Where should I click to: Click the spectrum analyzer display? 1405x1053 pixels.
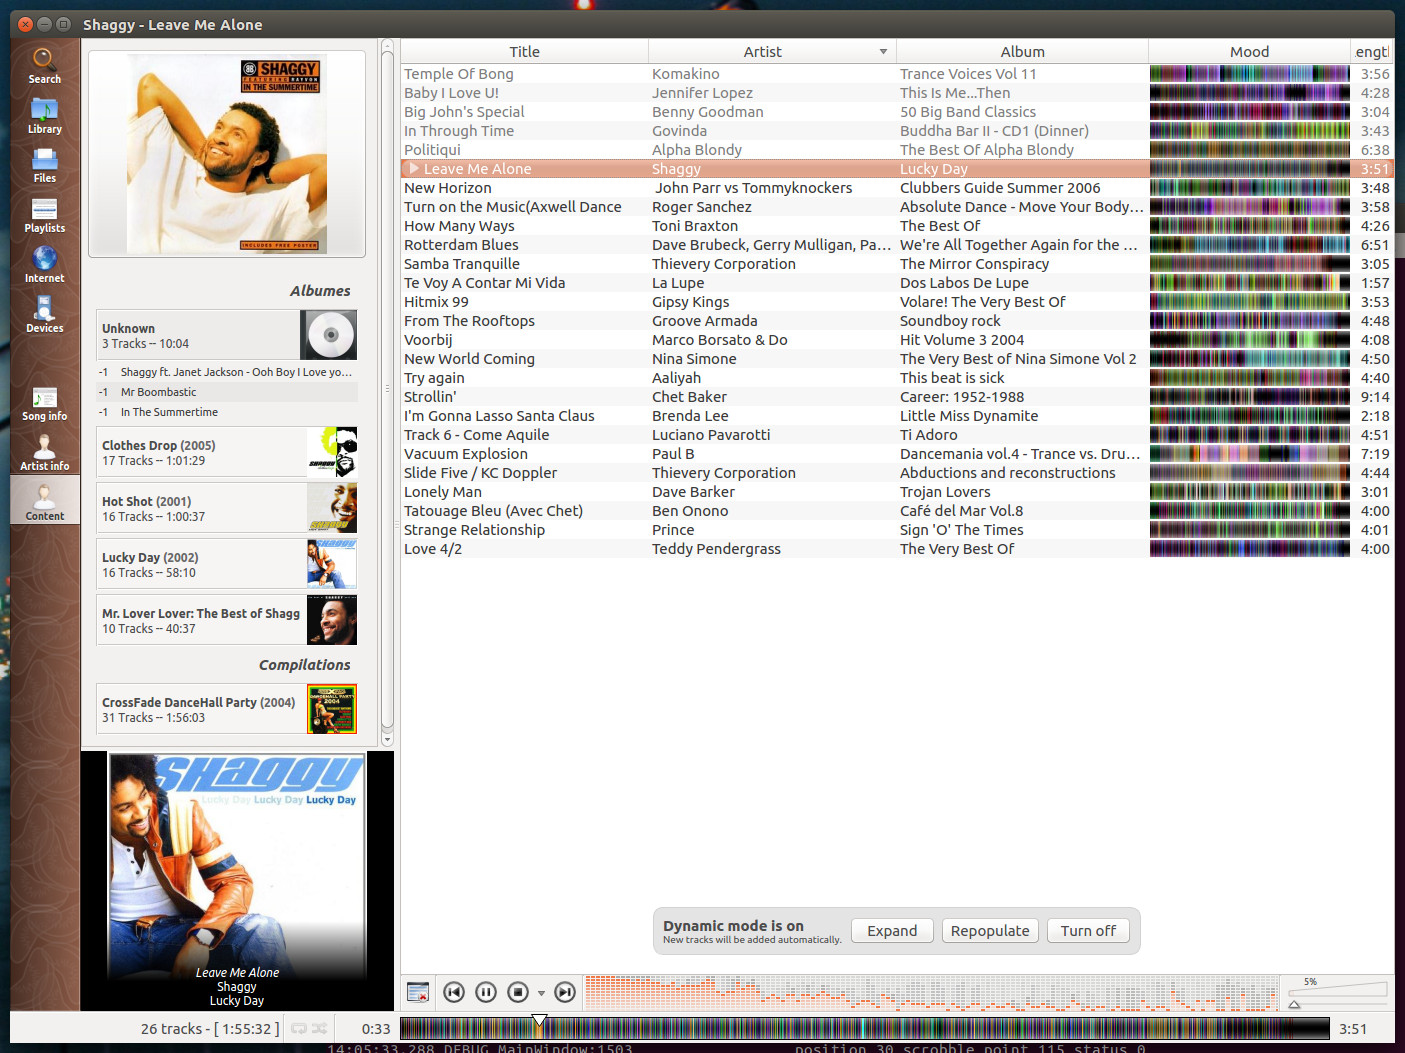coord(931,993)
